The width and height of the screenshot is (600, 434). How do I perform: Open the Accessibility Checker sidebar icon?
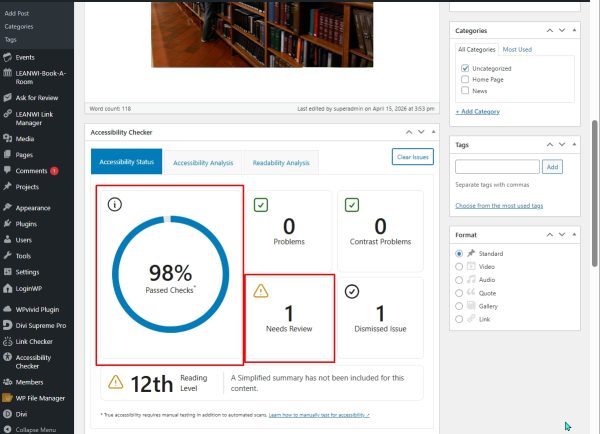[x=7, y=357]
